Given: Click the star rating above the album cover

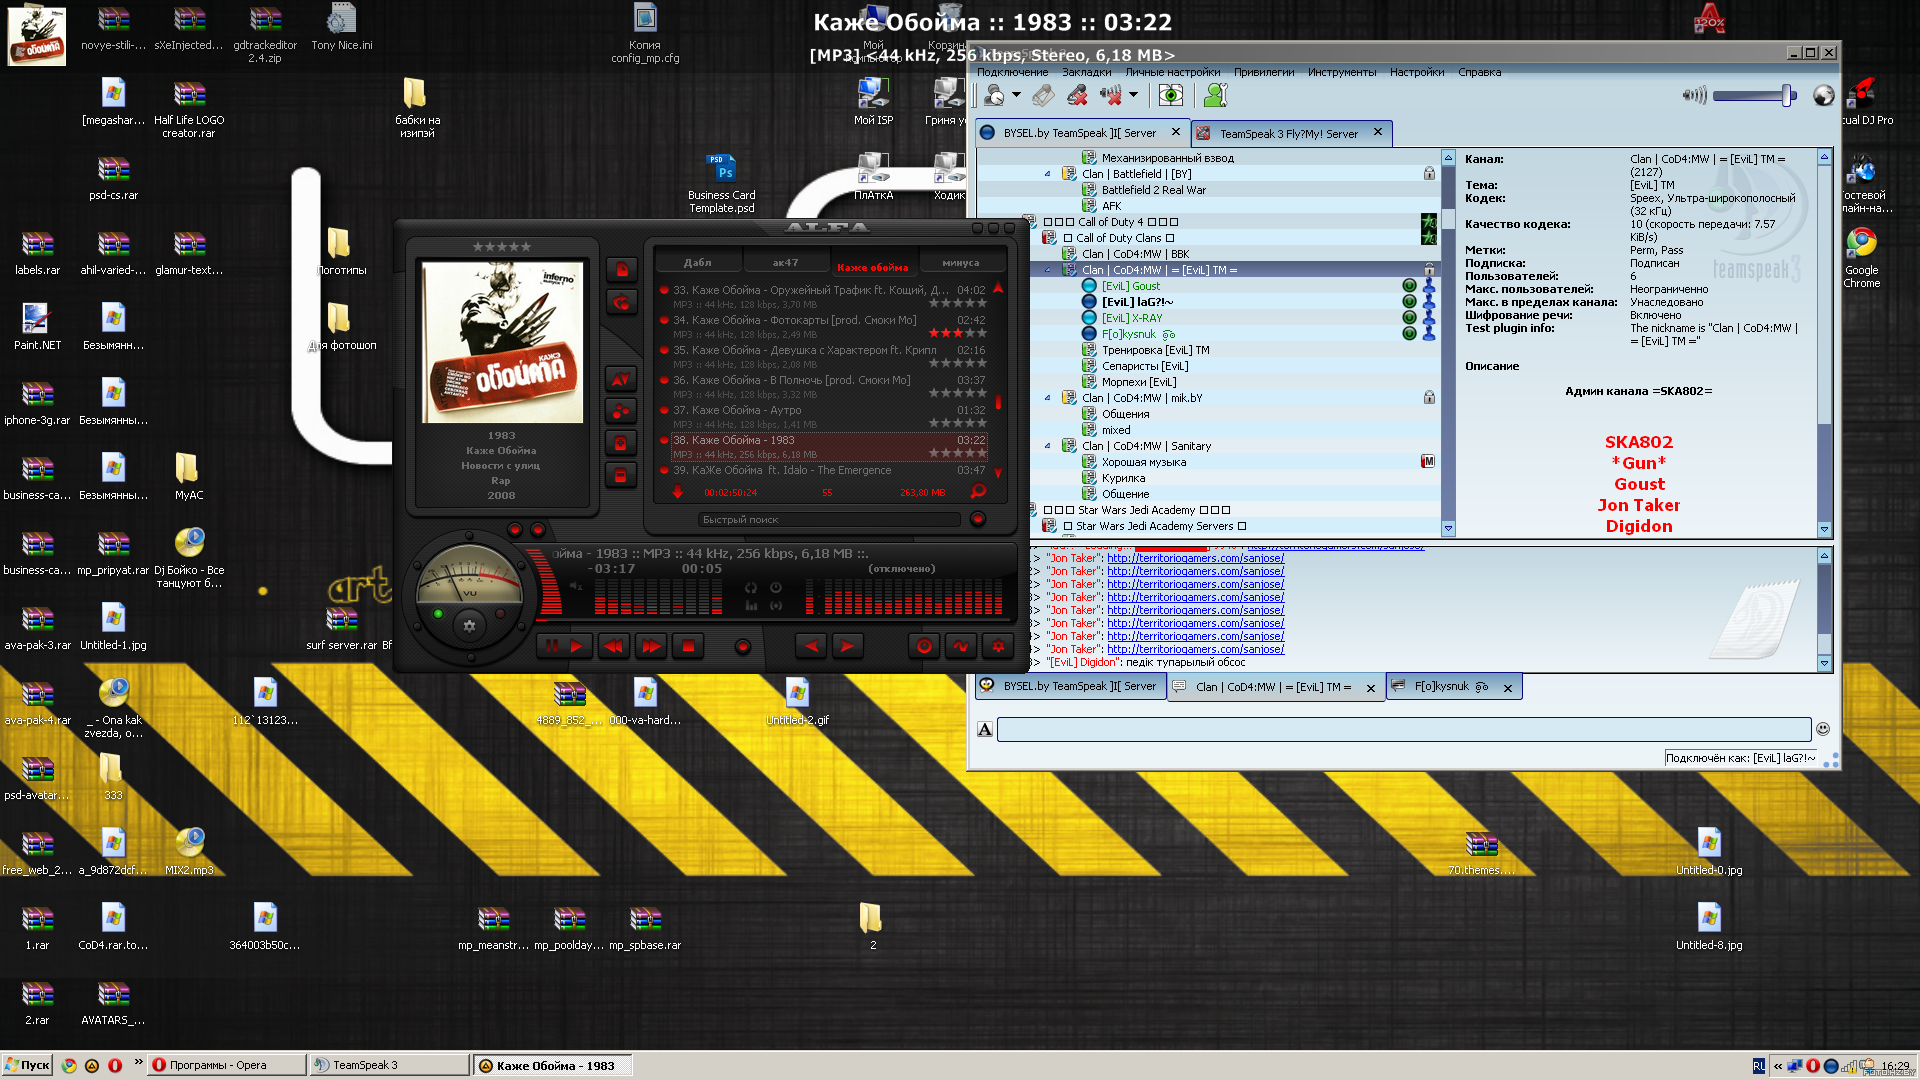Looking at the screenshot, I should tap(502, 246).
